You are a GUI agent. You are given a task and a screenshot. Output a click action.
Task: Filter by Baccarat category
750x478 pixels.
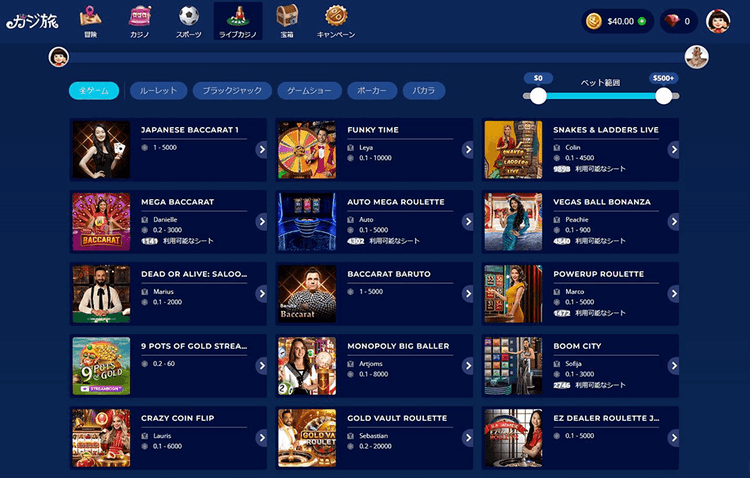click(424, 90)
